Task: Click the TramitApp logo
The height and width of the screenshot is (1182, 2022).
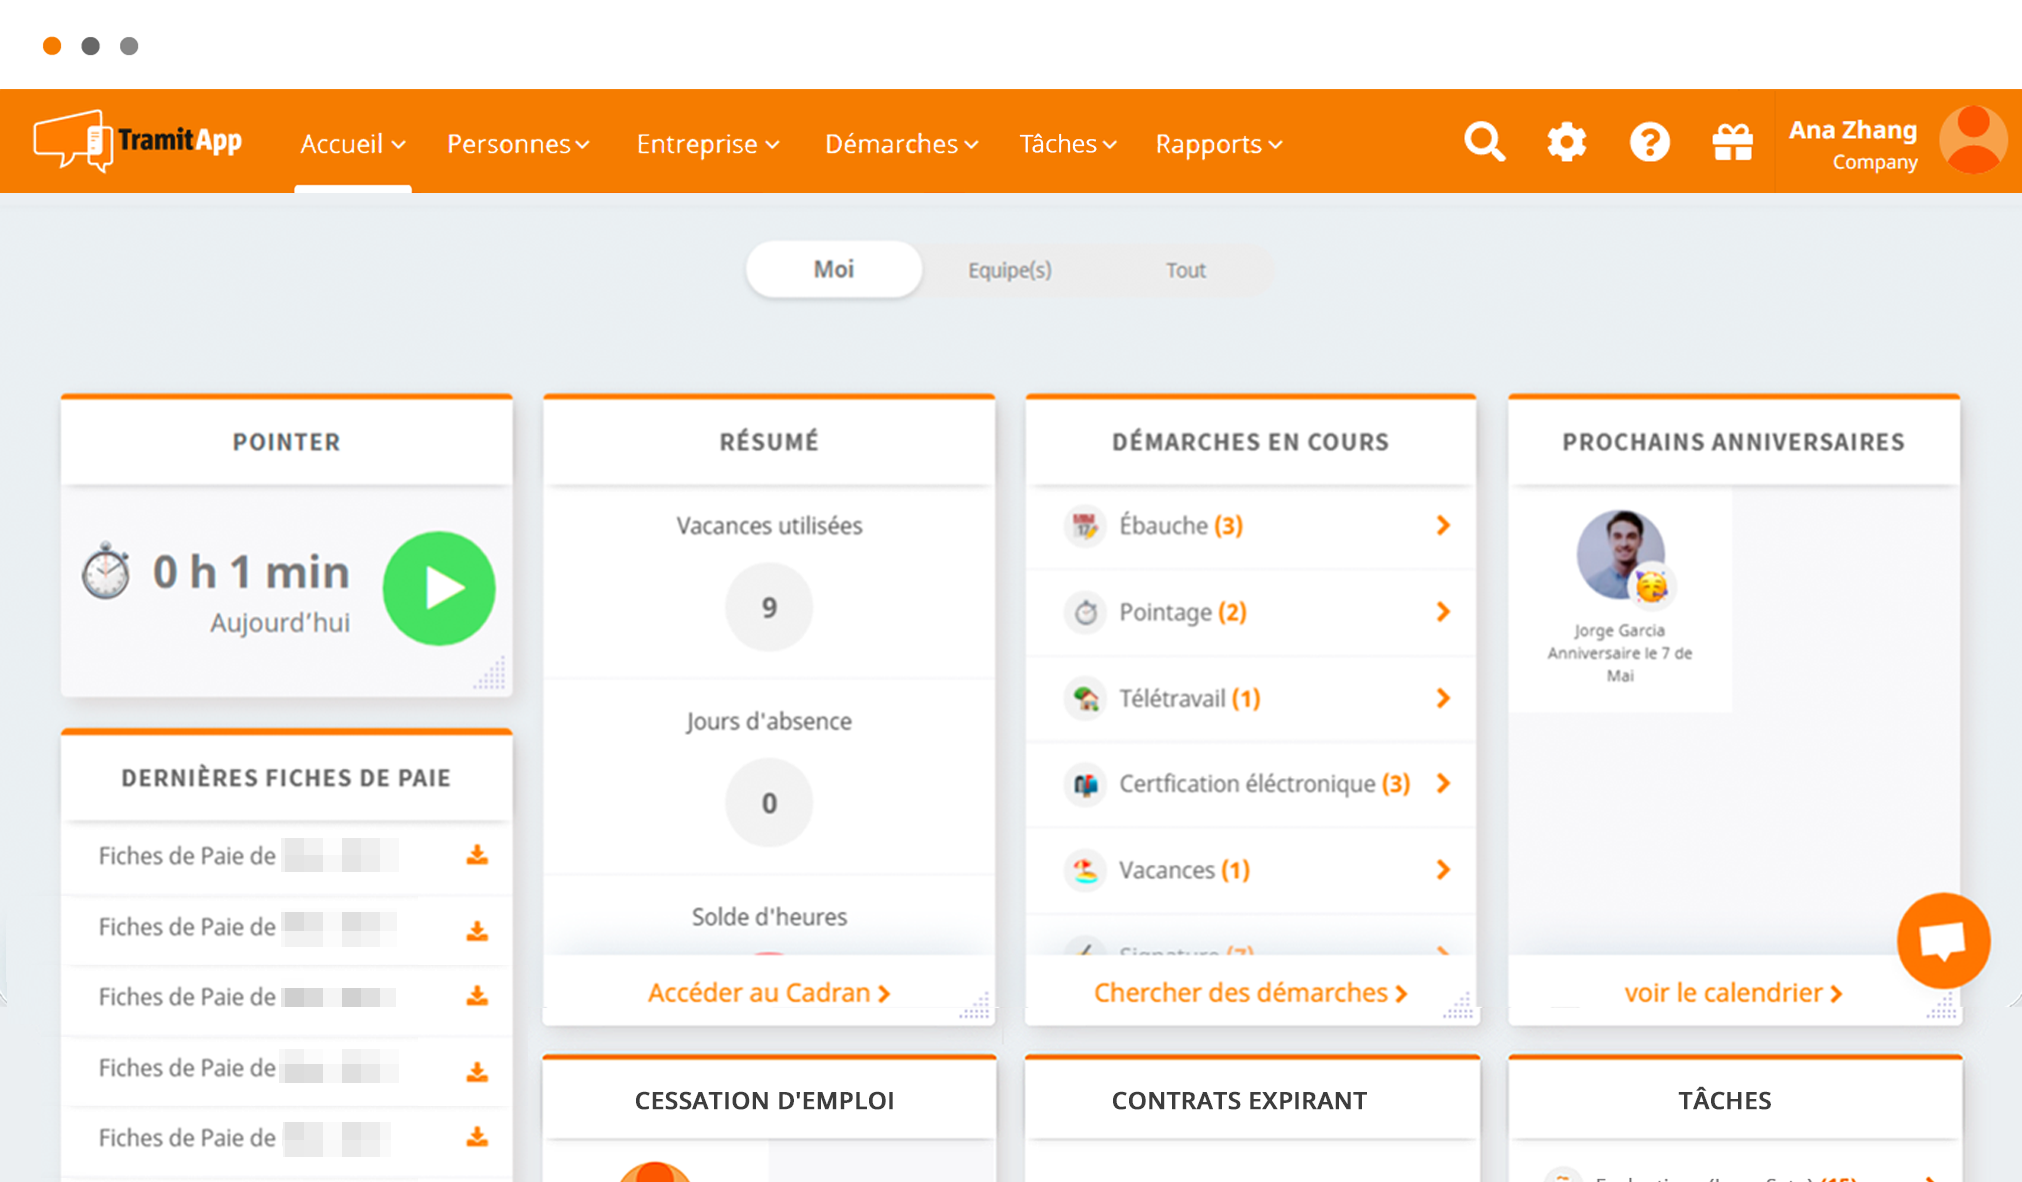Action: coord(138,141)
